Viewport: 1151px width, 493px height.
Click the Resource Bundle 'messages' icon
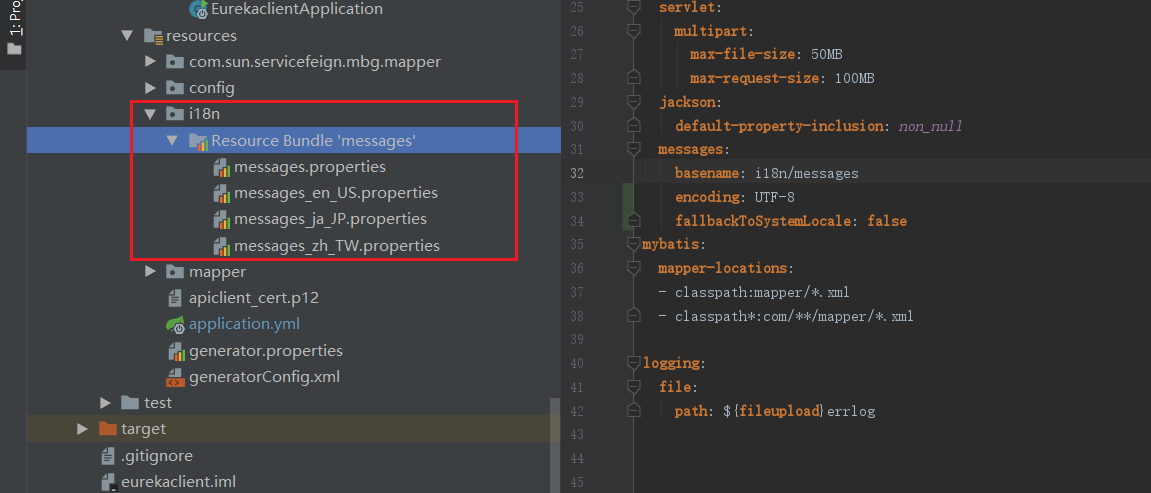point(198,141)
